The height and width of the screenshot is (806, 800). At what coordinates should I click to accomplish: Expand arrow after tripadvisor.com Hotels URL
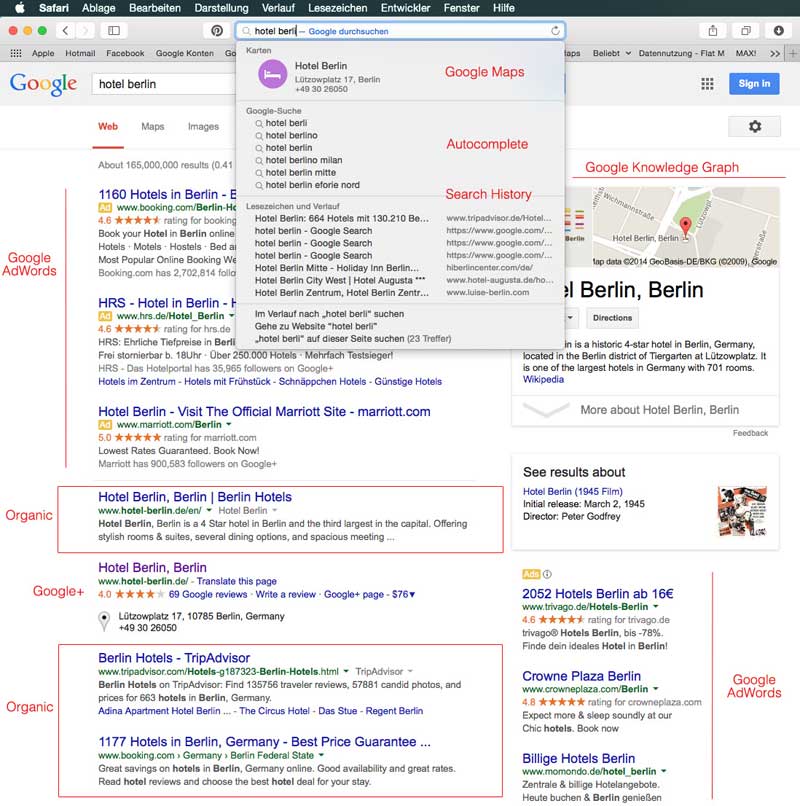point(346,671)
